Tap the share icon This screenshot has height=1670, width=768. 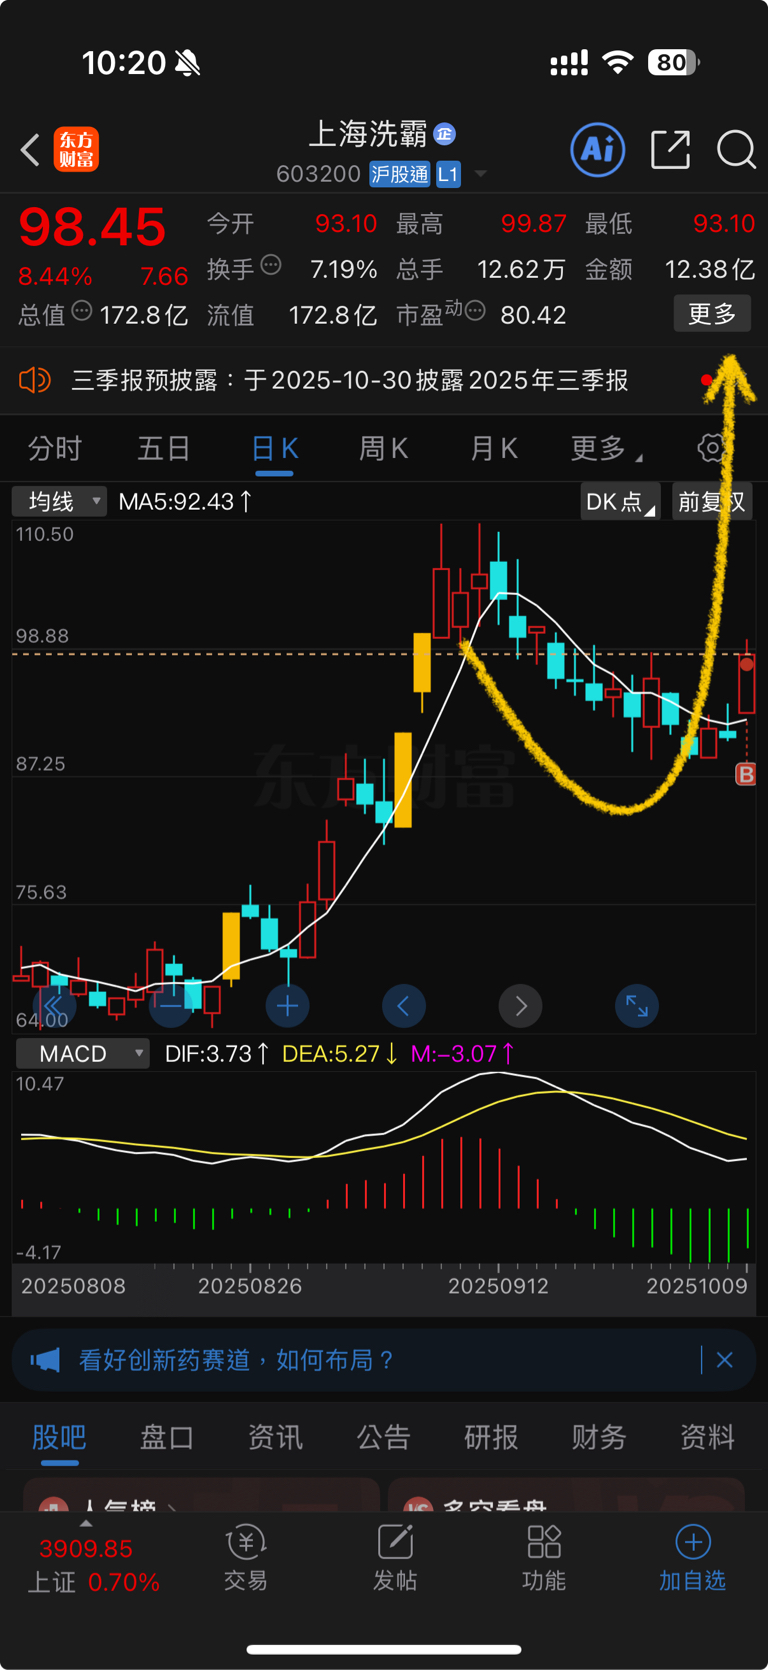[670, 150]
